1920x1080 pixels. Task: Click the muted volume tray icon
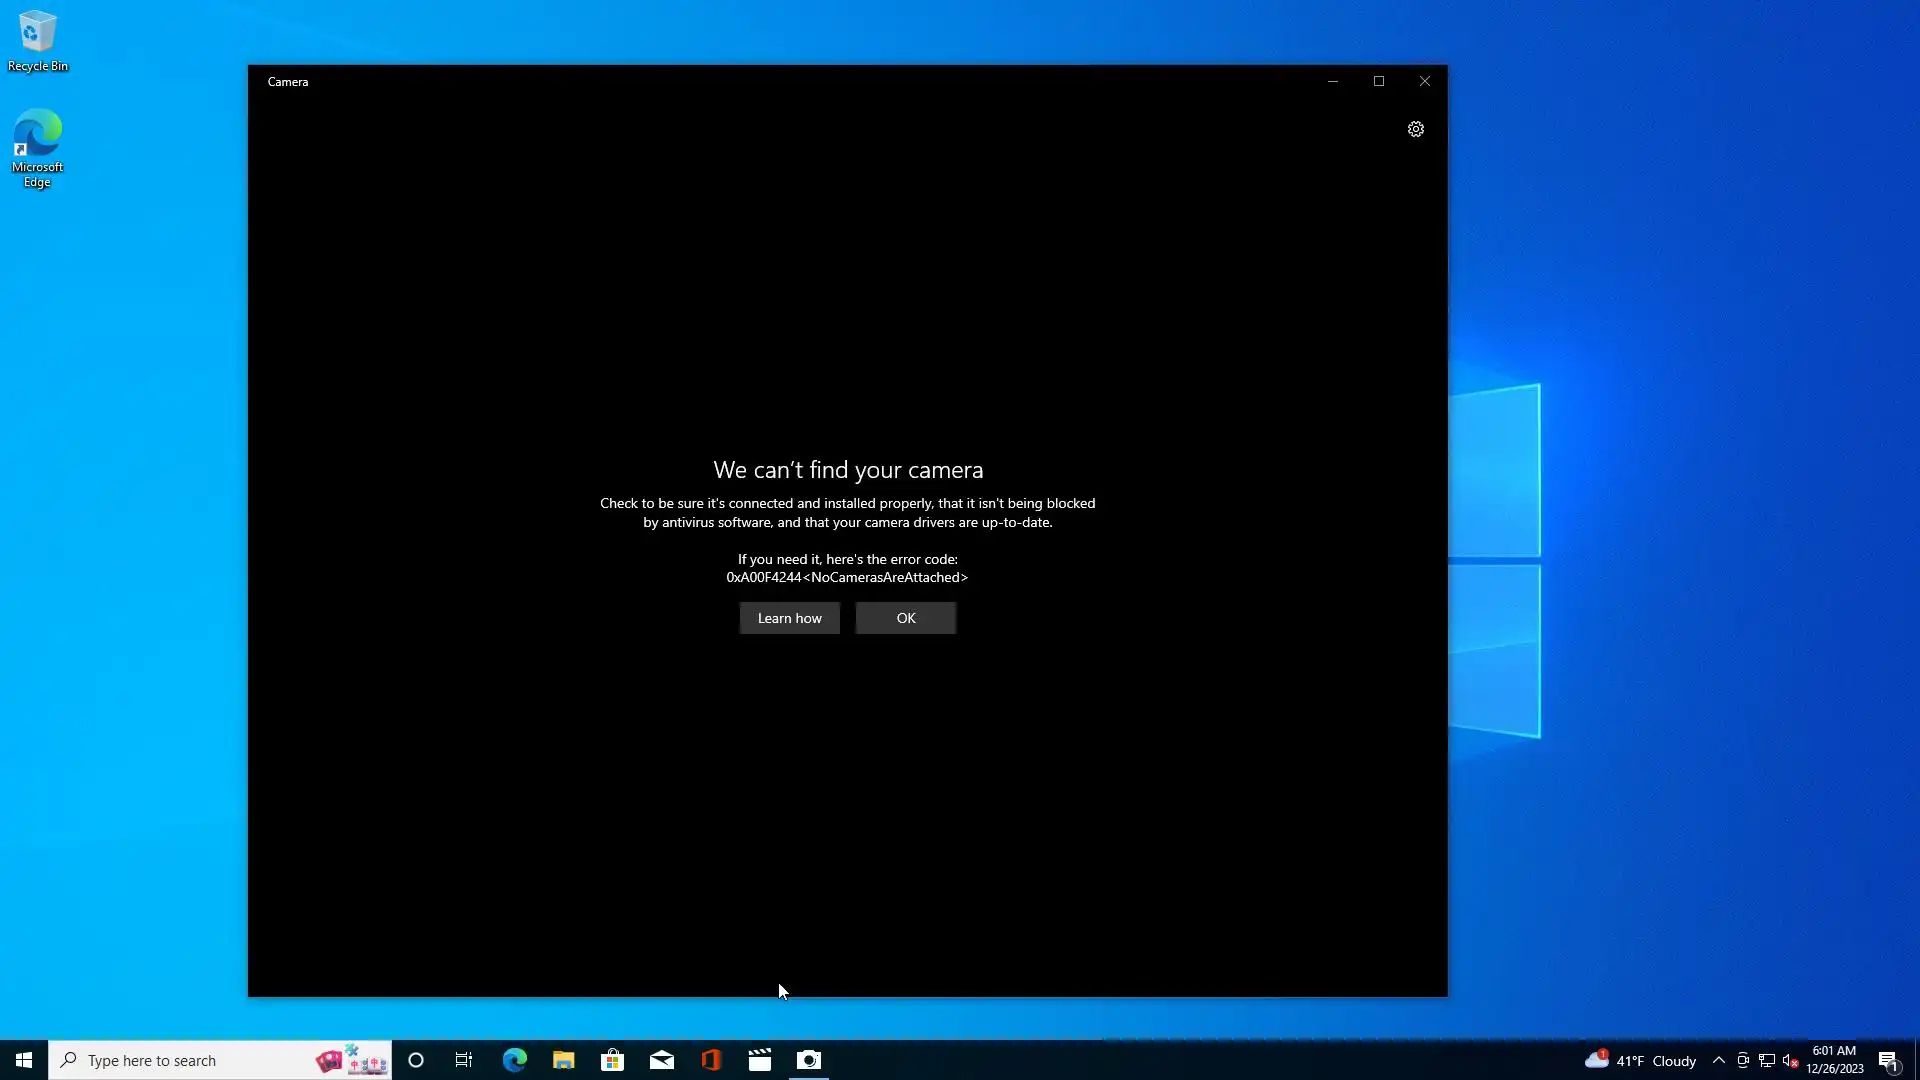pyautogui.click(x=1790, y=1060)
